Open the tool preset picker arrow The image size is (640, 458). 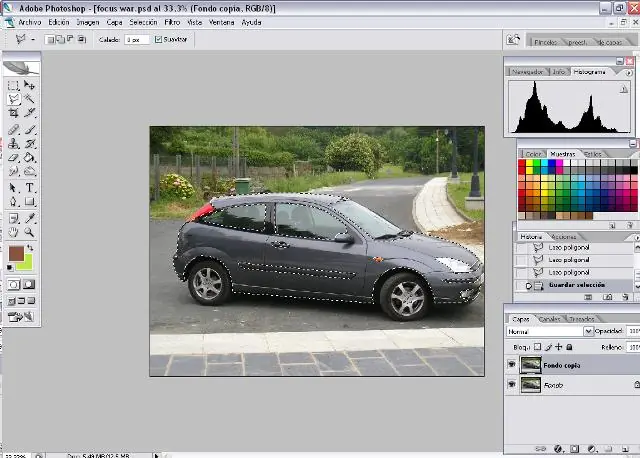tap(33, 40)
